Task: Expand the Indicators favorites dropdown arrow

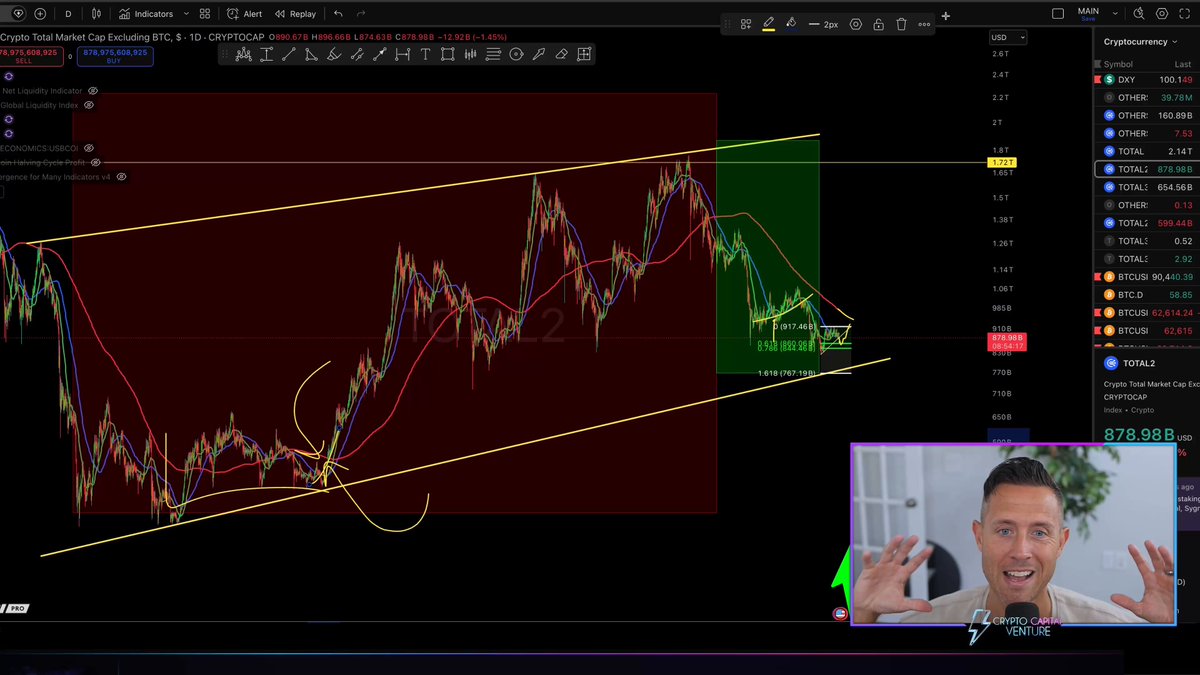Action: pyautogui.click(x=186, y=14)
